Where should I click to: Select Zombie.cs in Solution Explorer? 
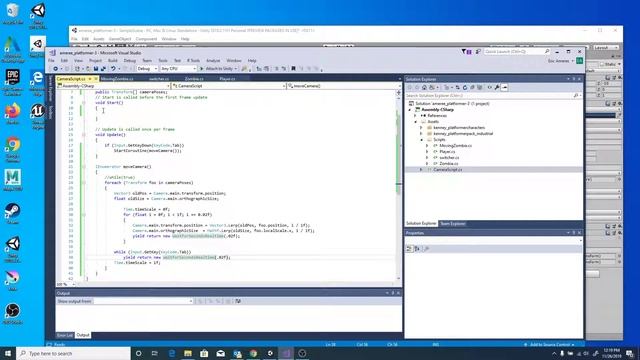point(449,163)
